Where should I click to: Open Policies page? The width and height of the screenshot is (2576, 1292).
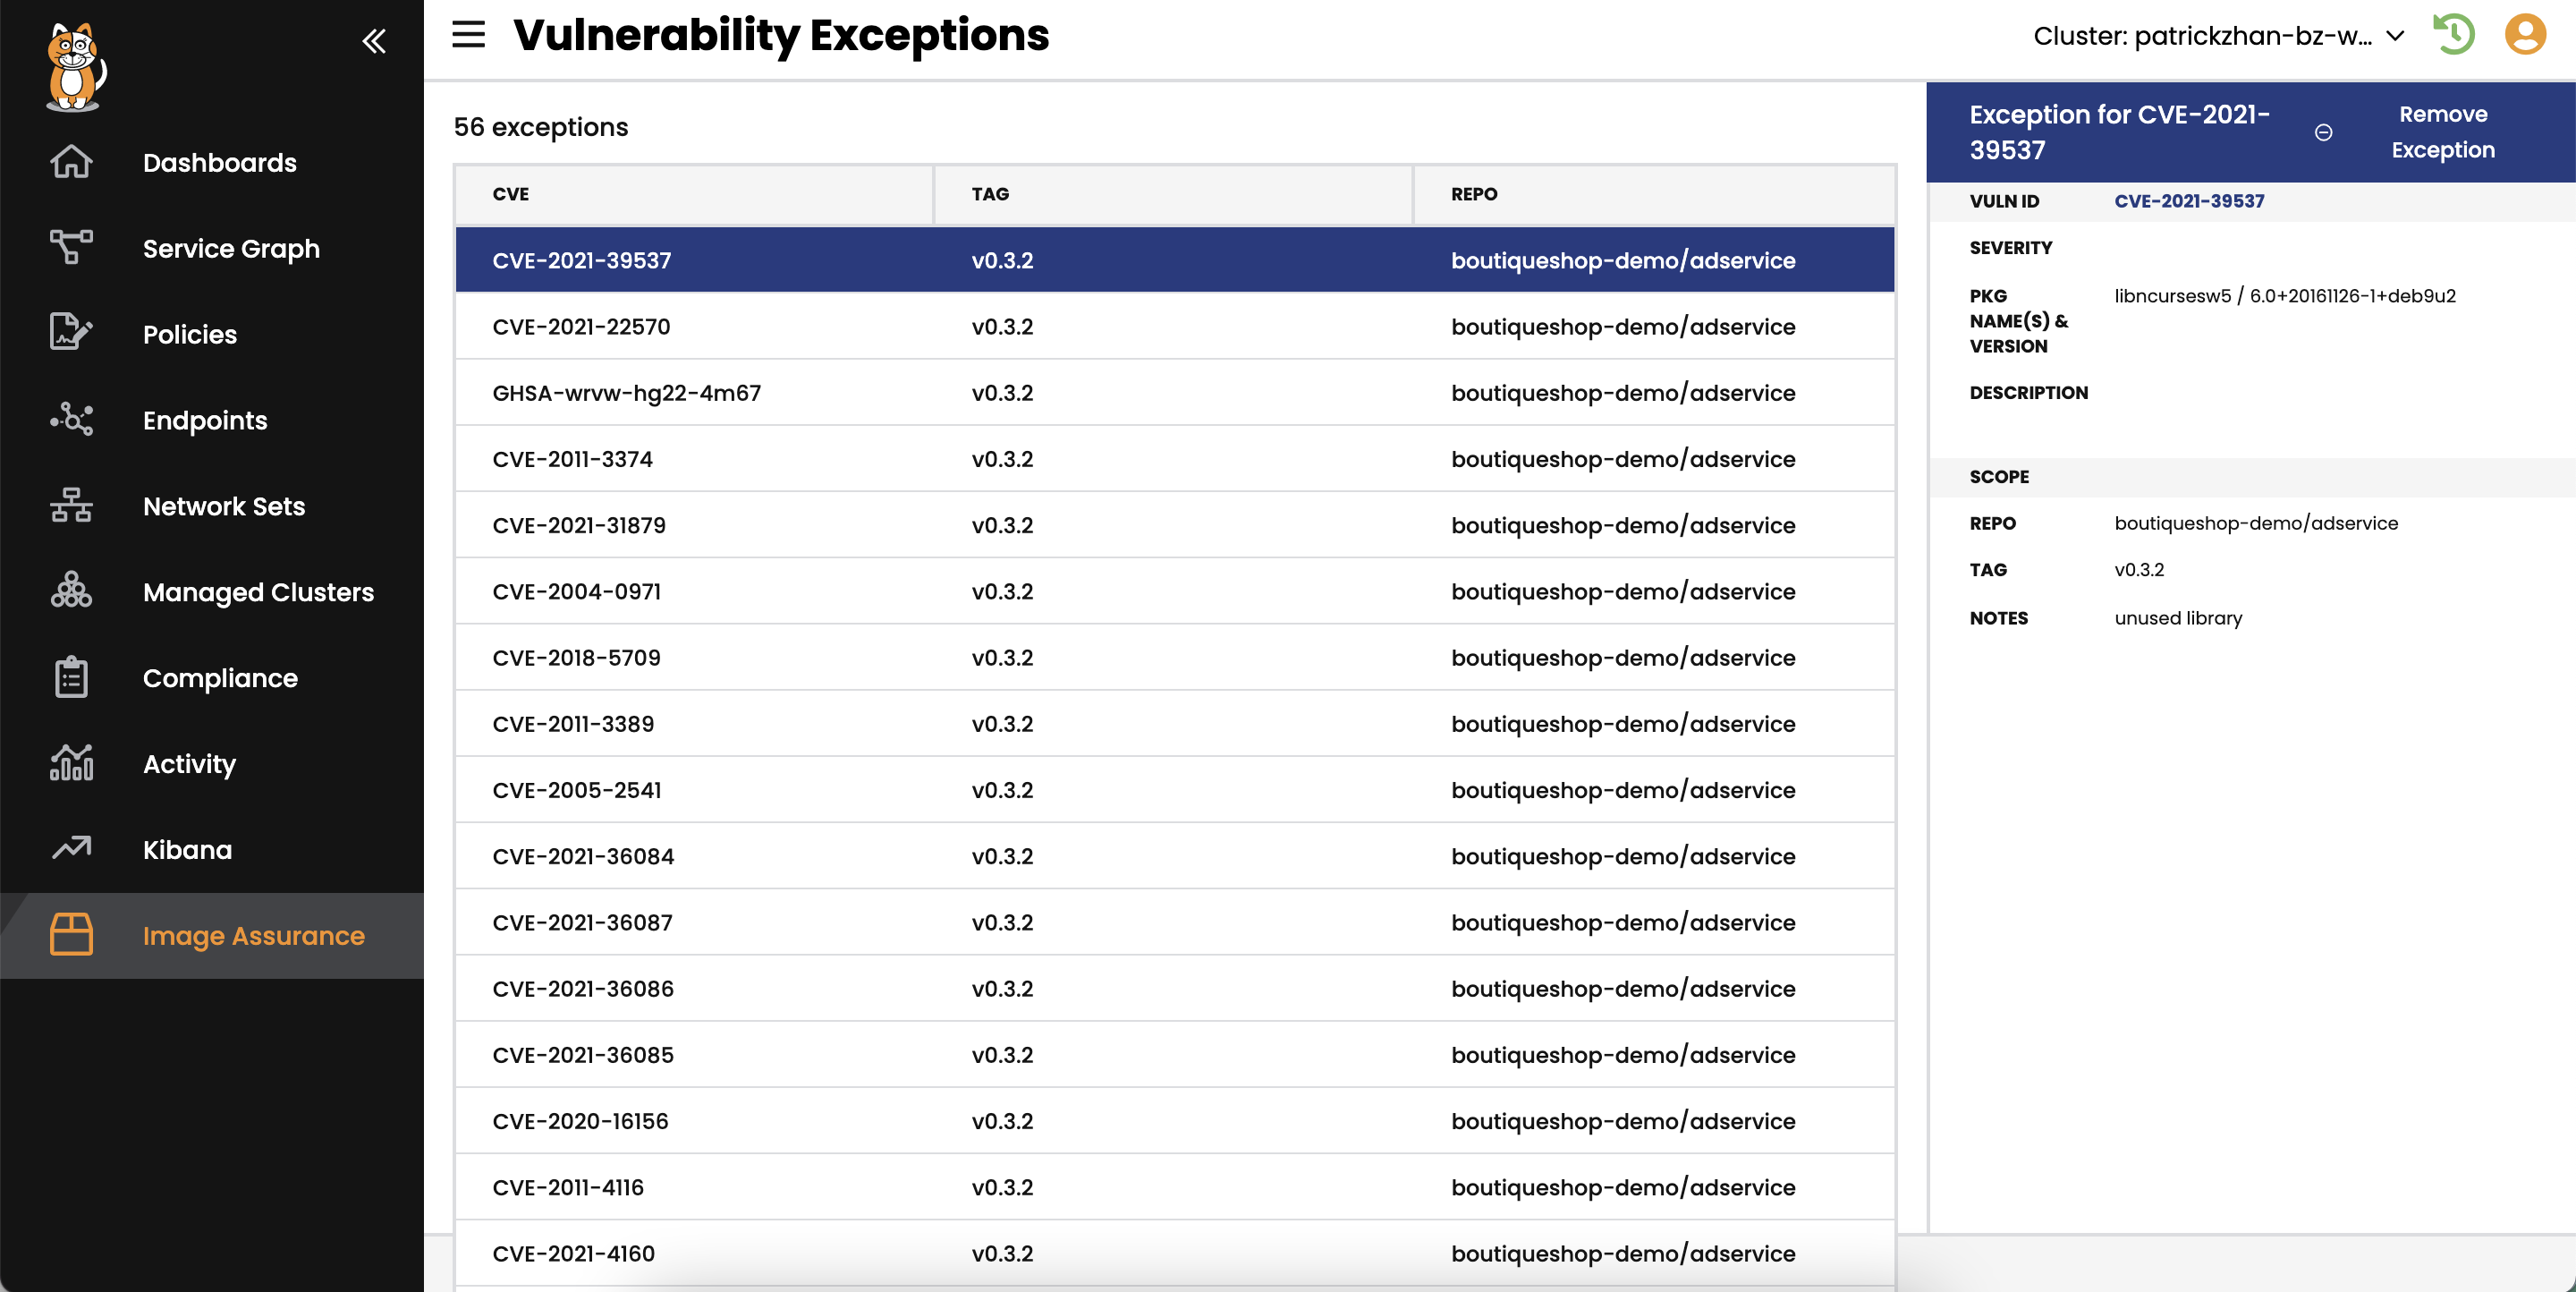[190, 334]
